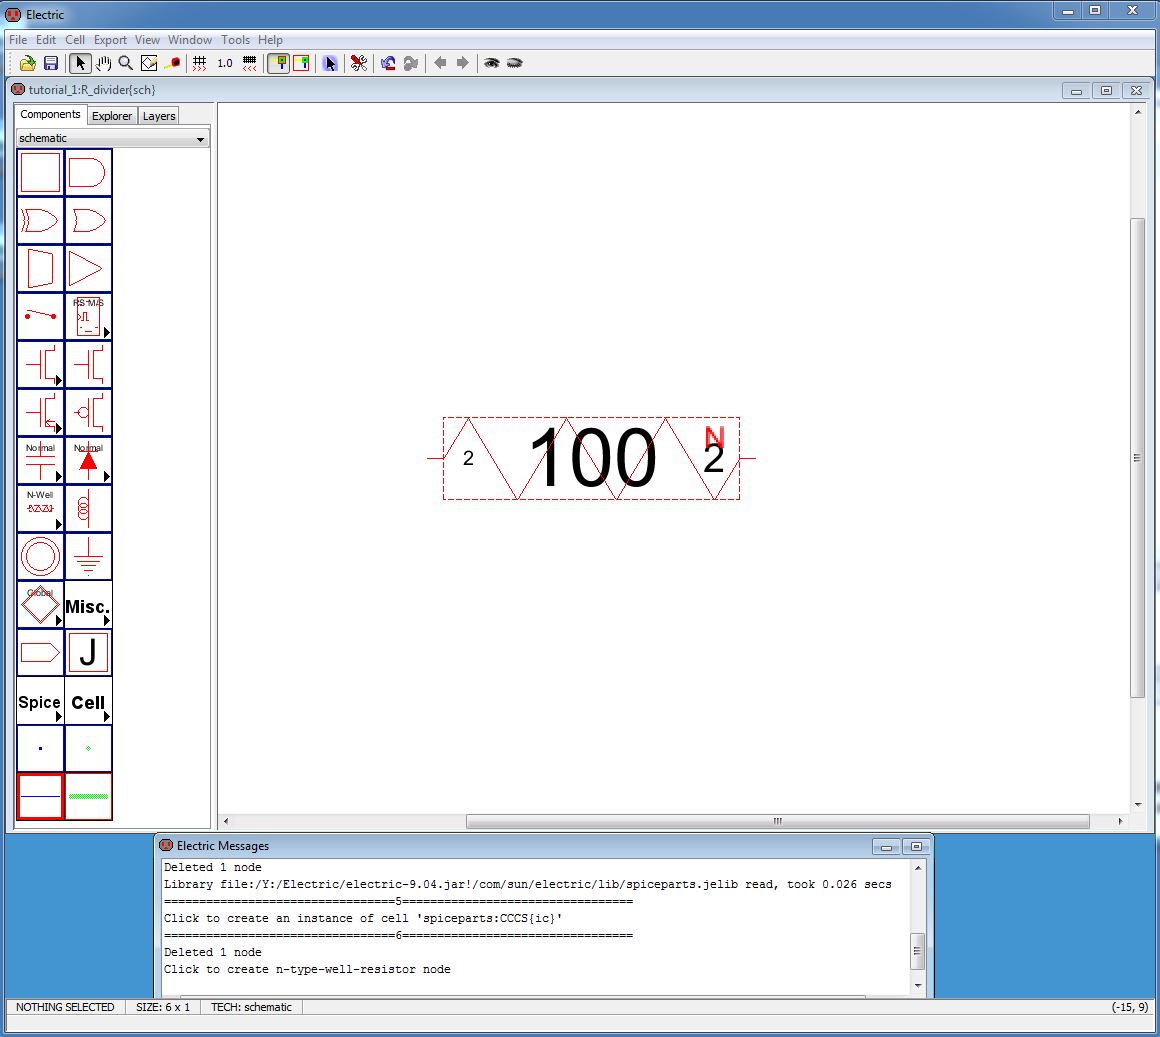Click the Cell palette button
This screenshot has width=1160, height=1037.
pyautogui.click(x=88, y=702)
